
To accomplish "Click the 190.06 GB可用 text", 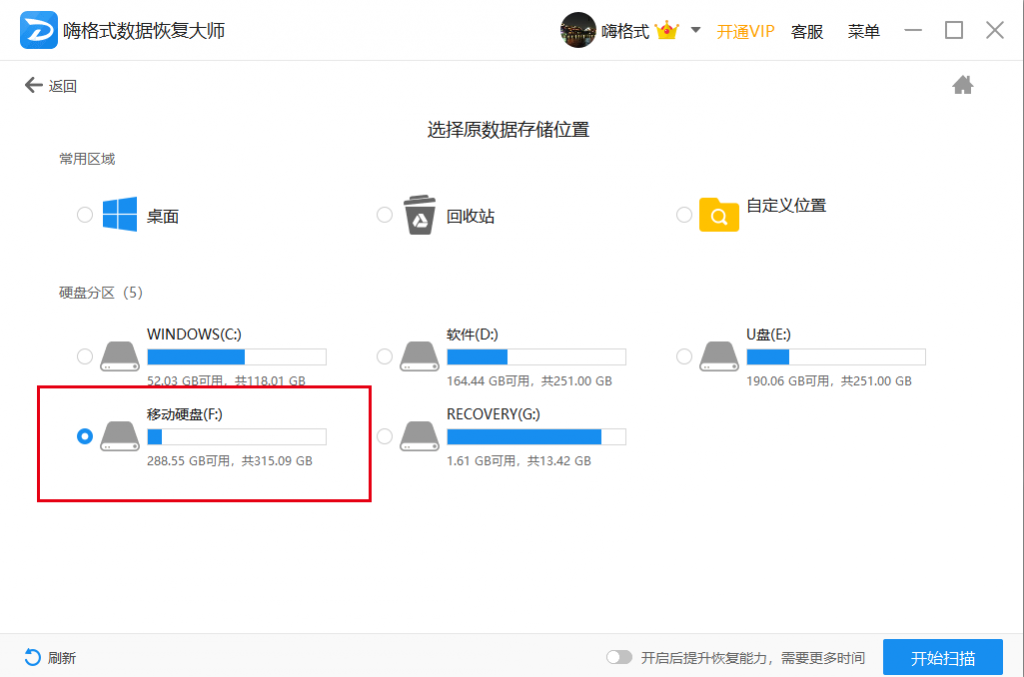I will tap(788, 381).
